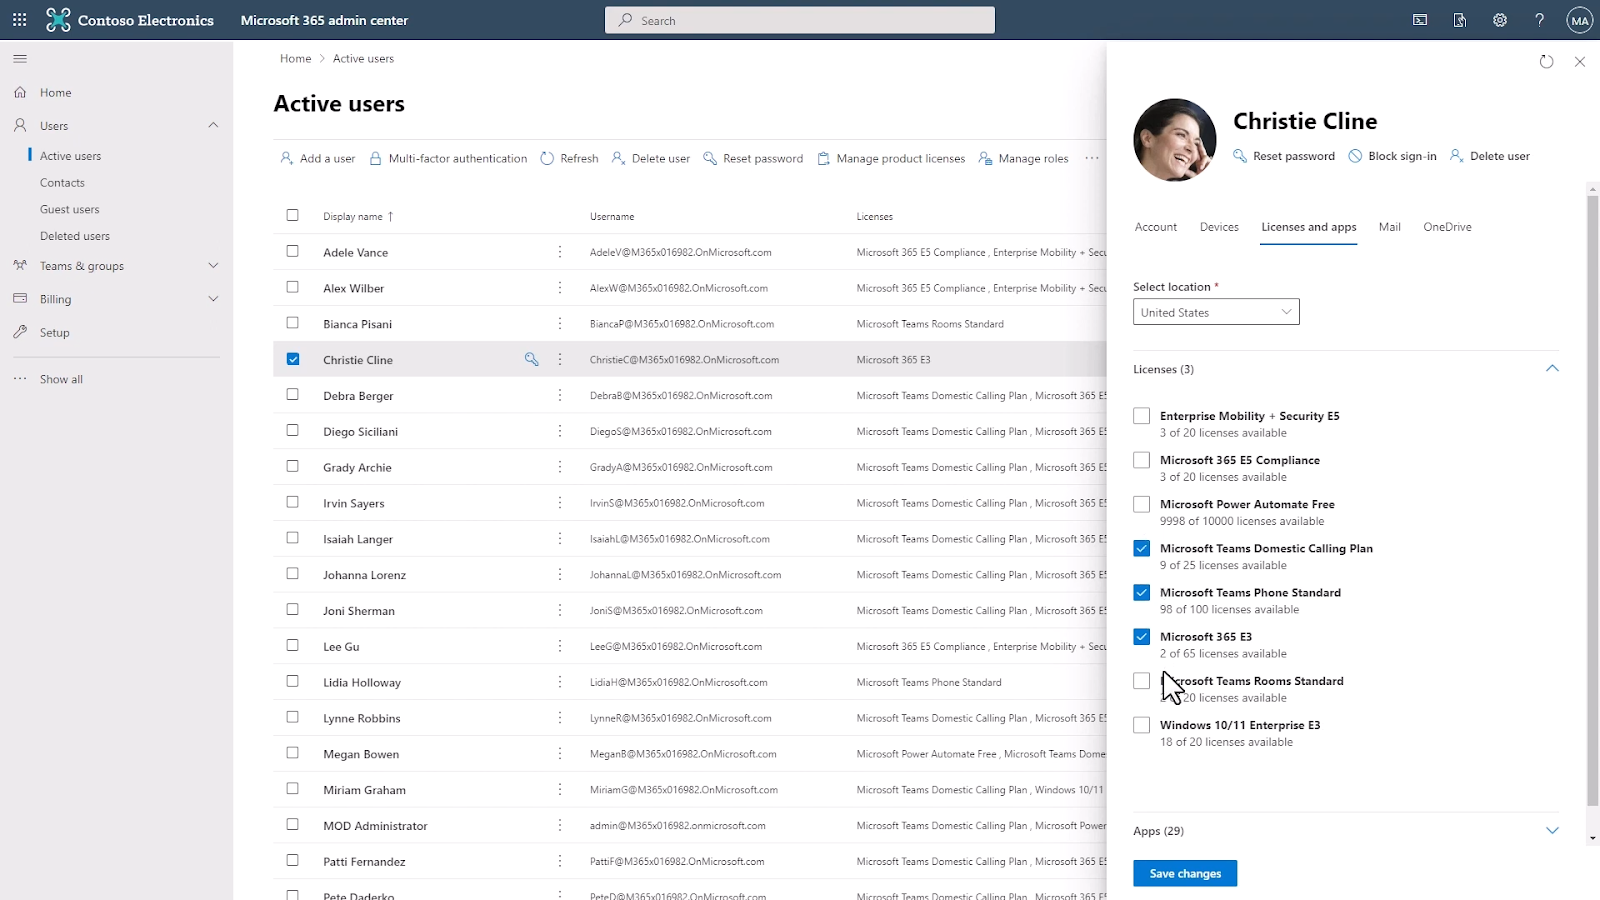Click Show all in sidebar
Screen dimensions: 1600x900
pyautogui.click(x=61, y=379)
